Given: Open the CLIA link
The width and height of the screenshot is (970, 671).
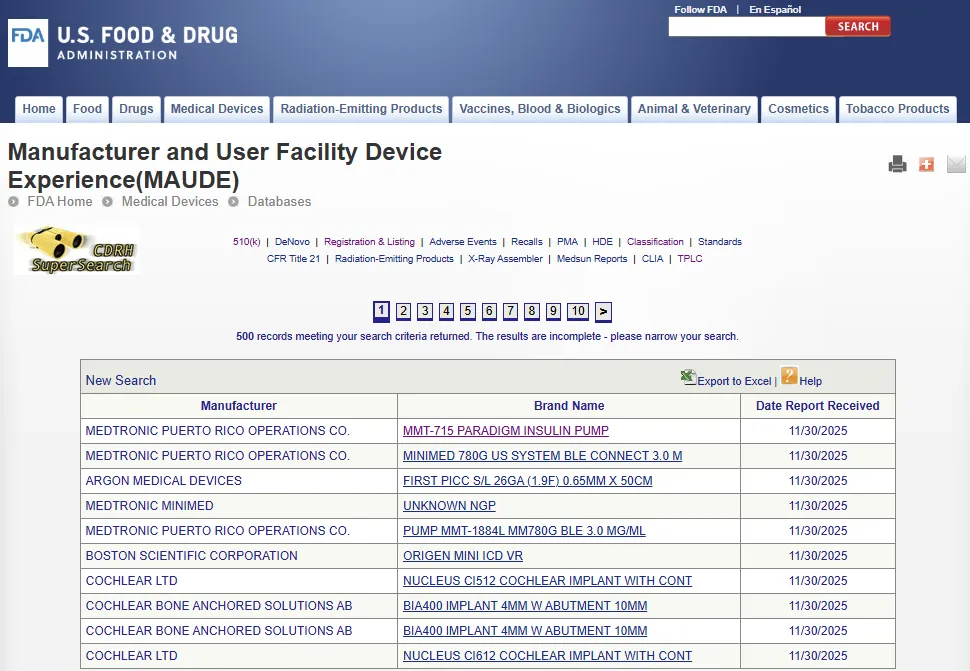Looking at the screenshot, I should (x=653, y=259).
